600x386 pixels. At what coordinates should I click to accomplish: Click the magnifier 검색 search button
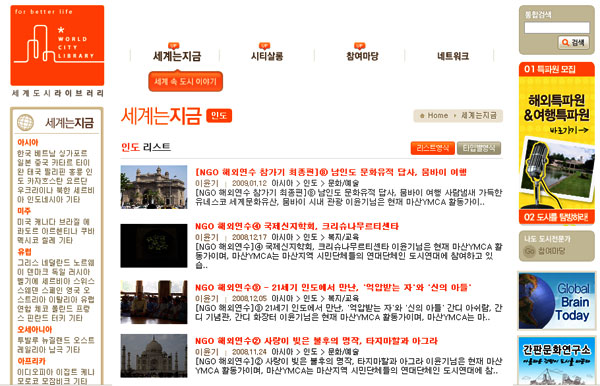[x=573, y=42]
